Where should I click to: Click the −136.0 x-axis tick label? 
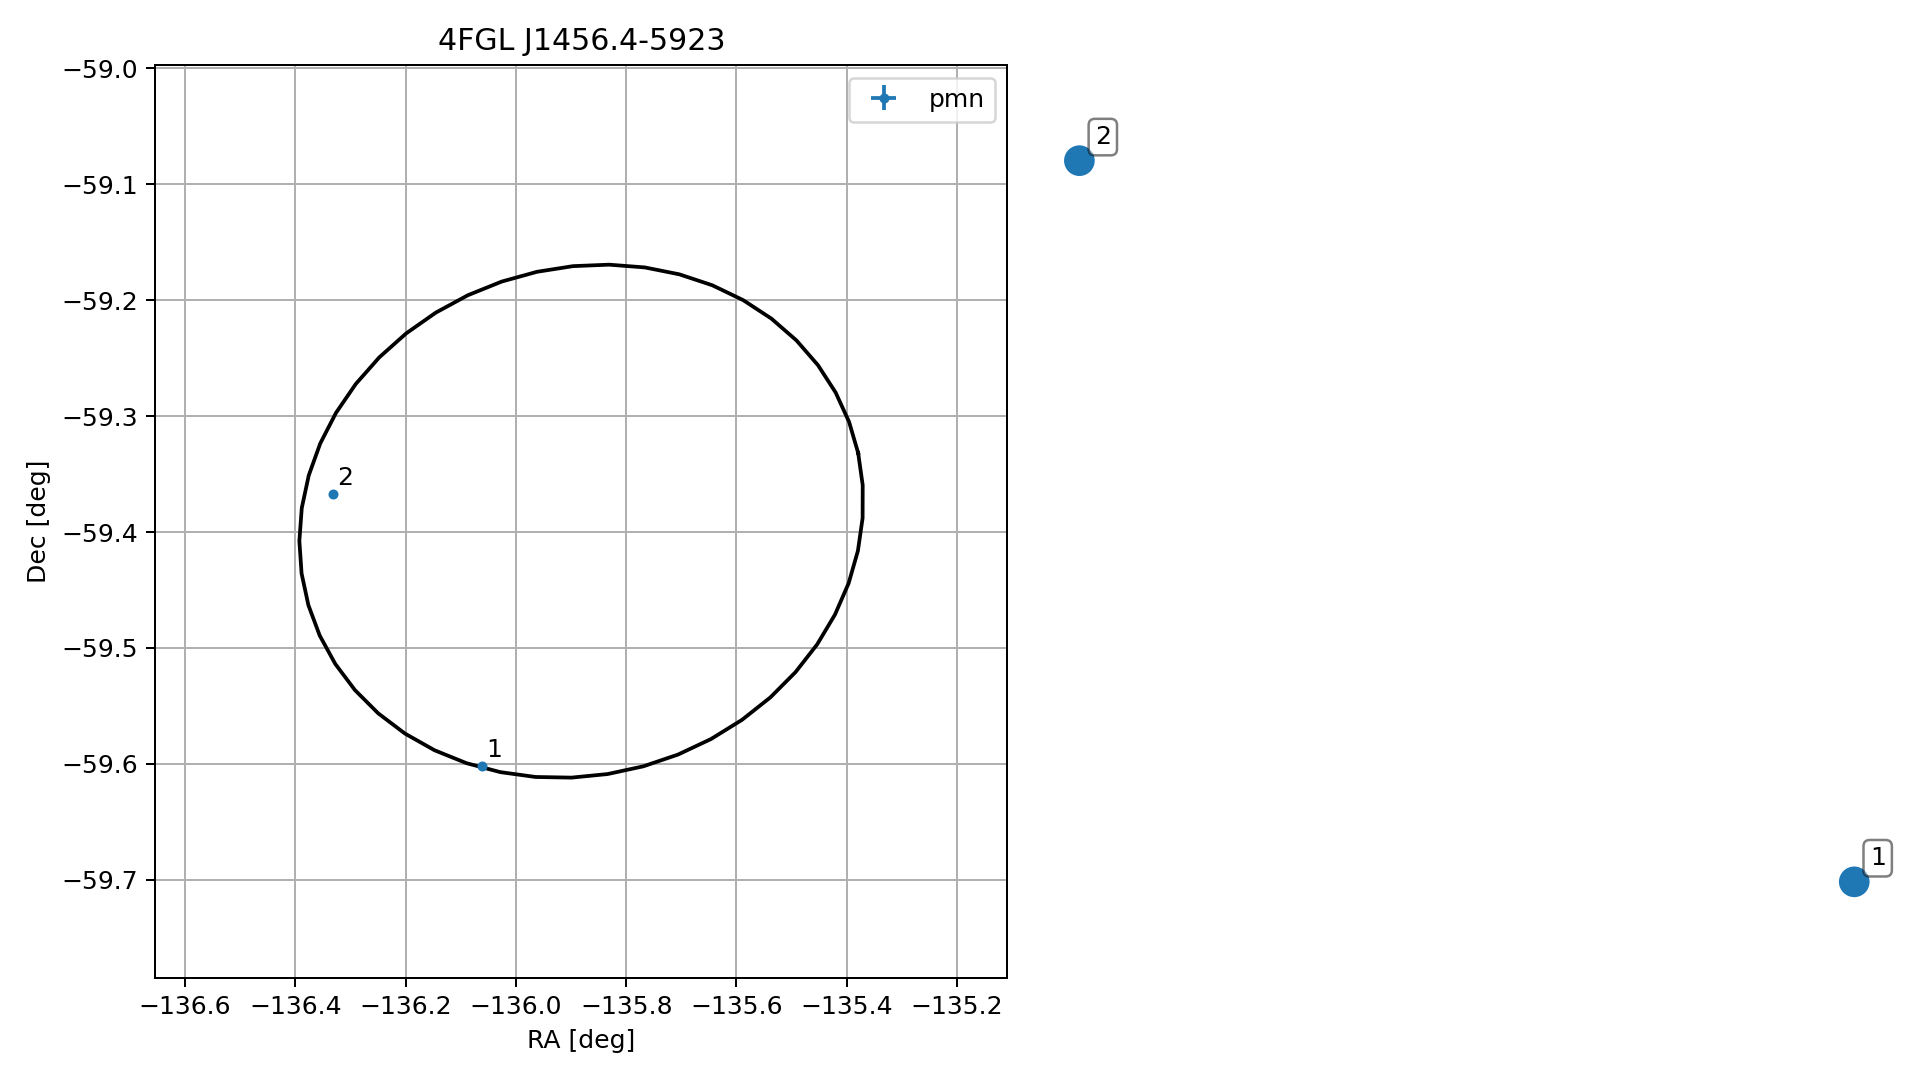[516, 1006]
